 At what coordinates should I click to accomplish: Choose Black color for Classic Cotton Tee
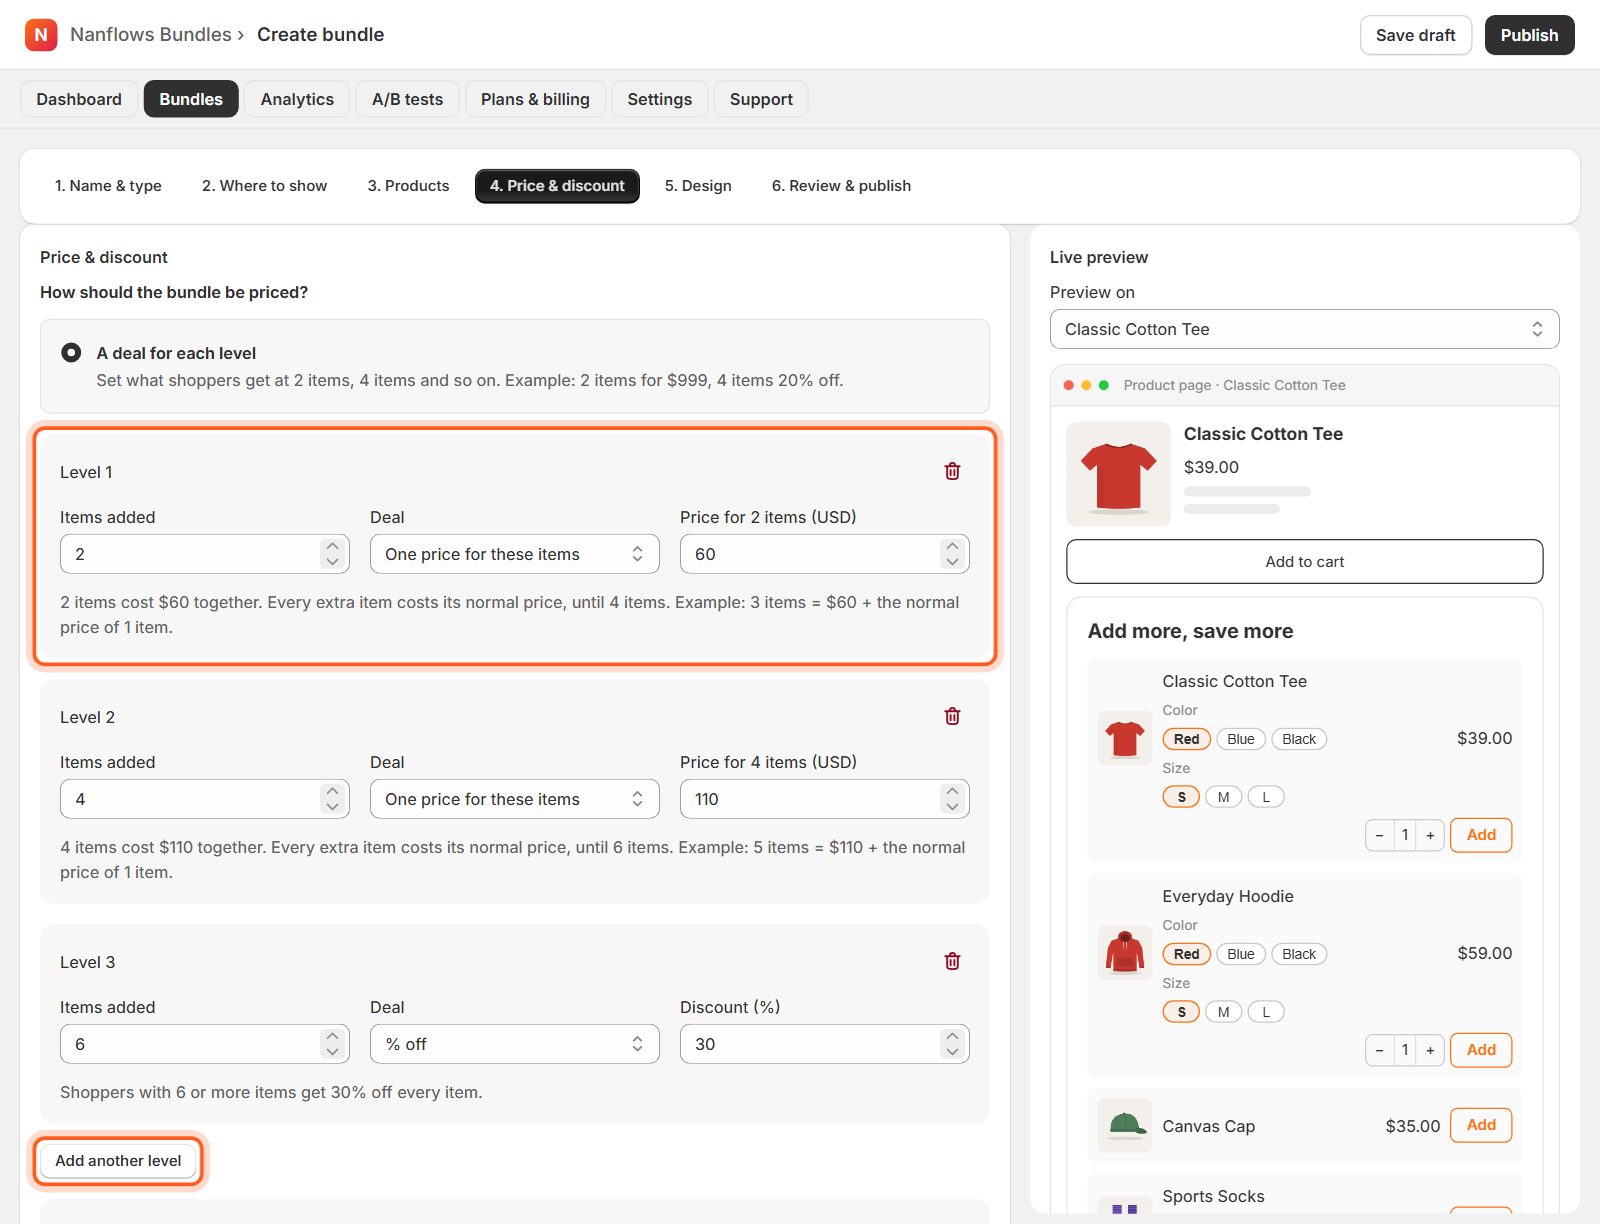pyautogui.click(x=1299, y=739)
